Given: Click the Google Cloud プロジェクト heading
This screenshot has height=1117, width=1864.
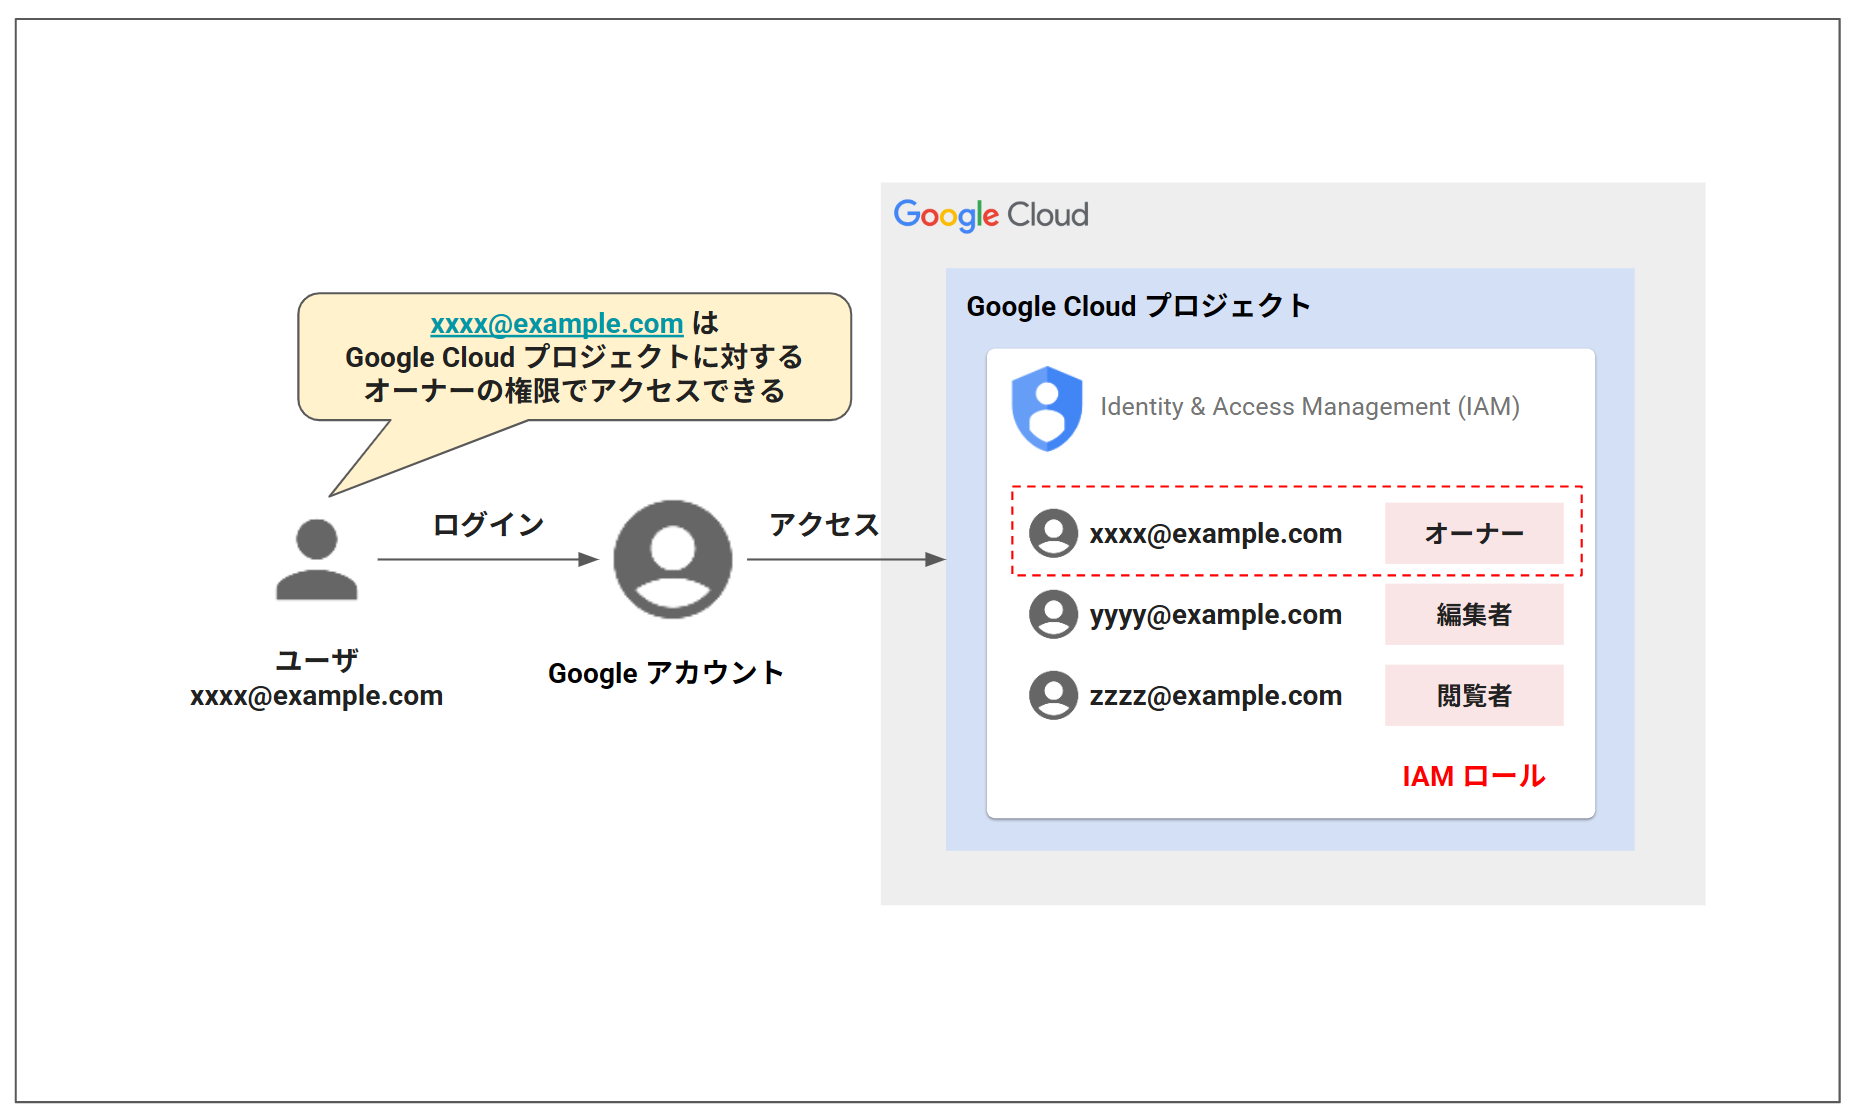Looking at the screenshot, I should coord(1138,306).
